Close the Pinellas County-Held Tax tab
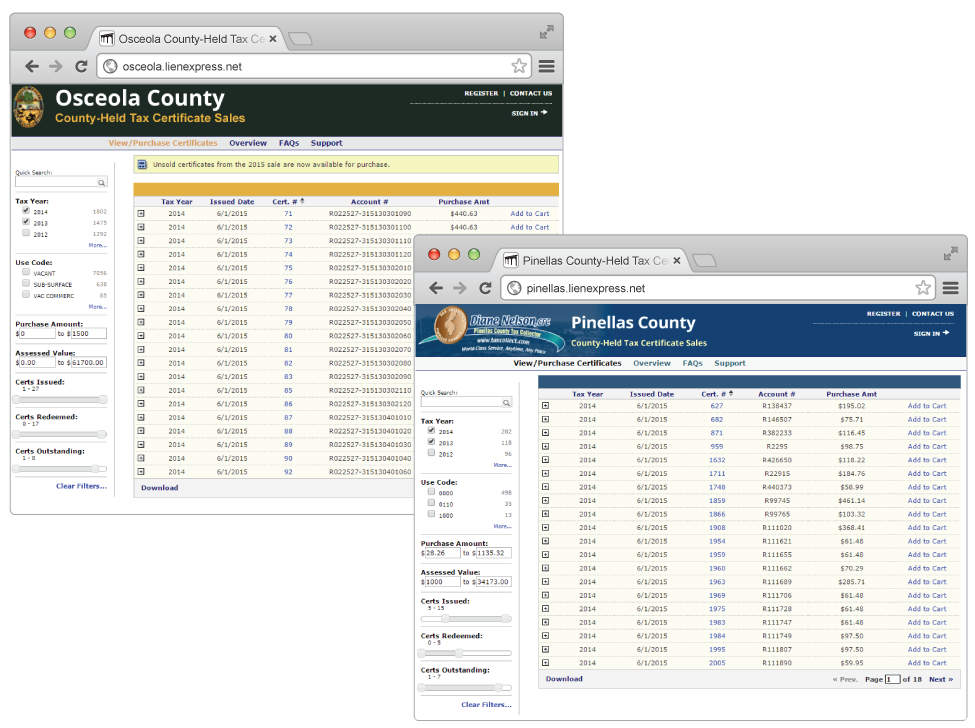 677,260
